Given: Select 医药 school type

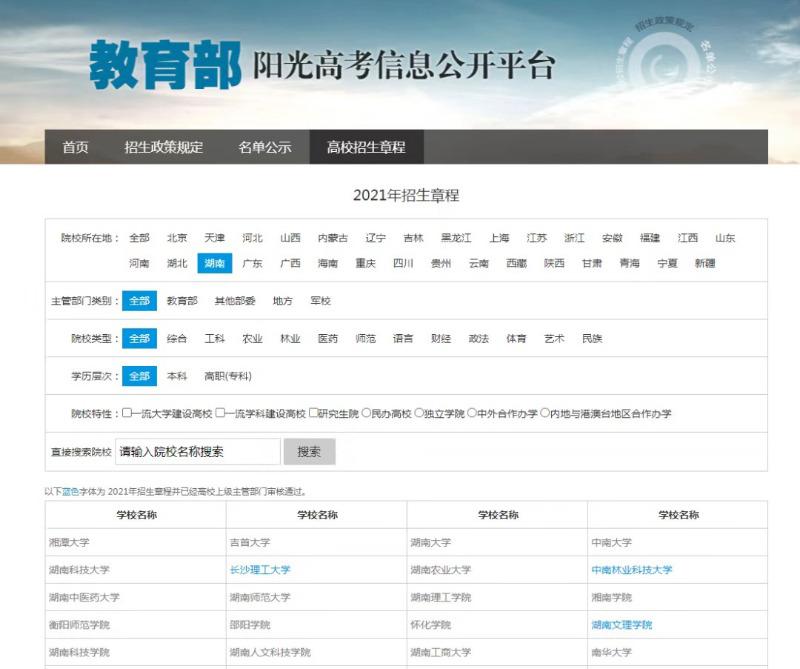Looking at the screenshot, I should coord(328,338).
